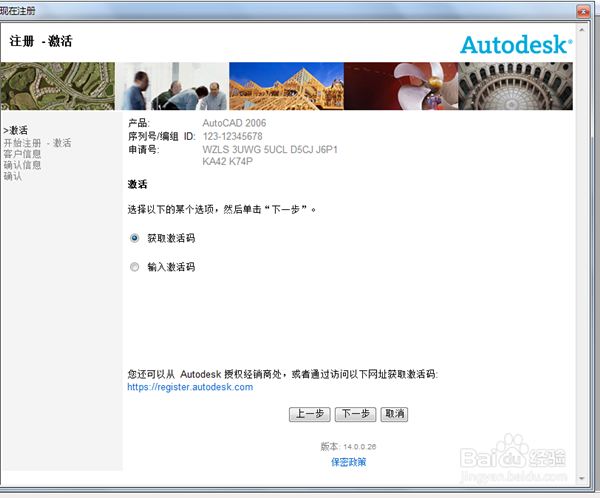Click the 下一步 button
Image resolution: width=600 pixels, height=498 pixels.
click(355, 414)
